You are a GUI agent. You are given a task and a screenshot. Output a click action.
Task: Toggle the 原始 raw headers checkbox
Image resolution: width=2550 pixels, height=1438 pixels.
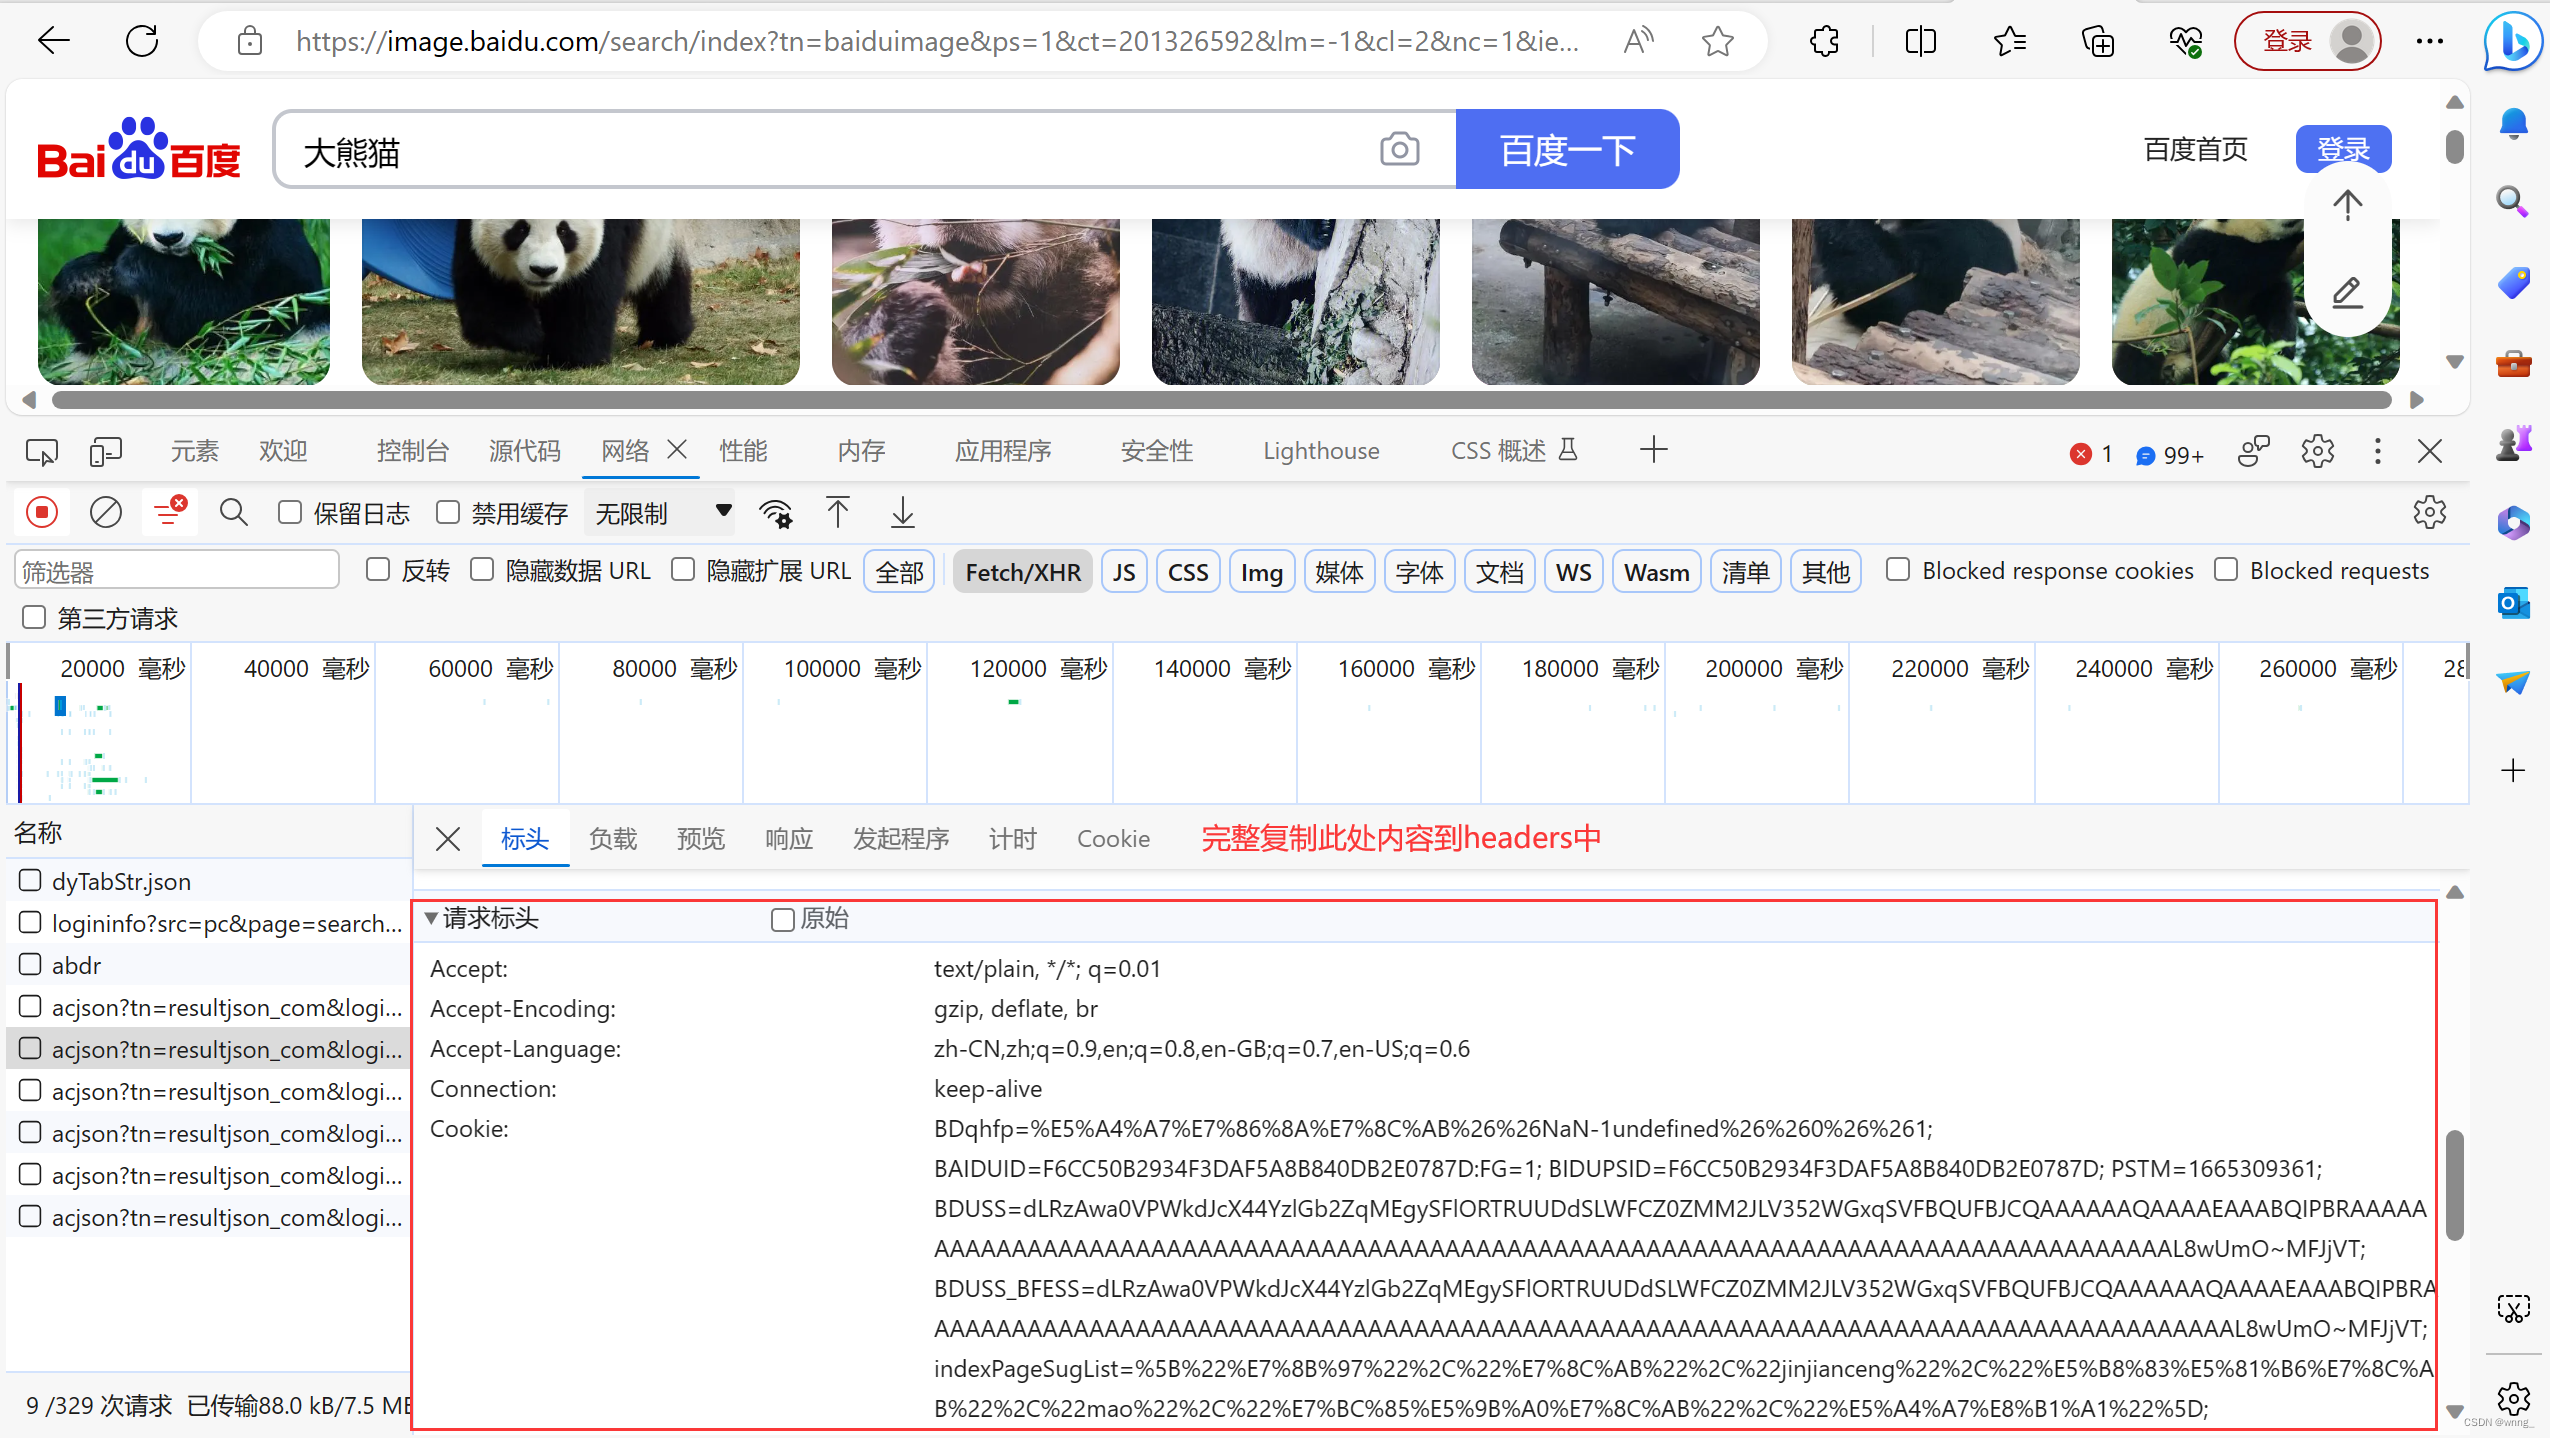782,919
